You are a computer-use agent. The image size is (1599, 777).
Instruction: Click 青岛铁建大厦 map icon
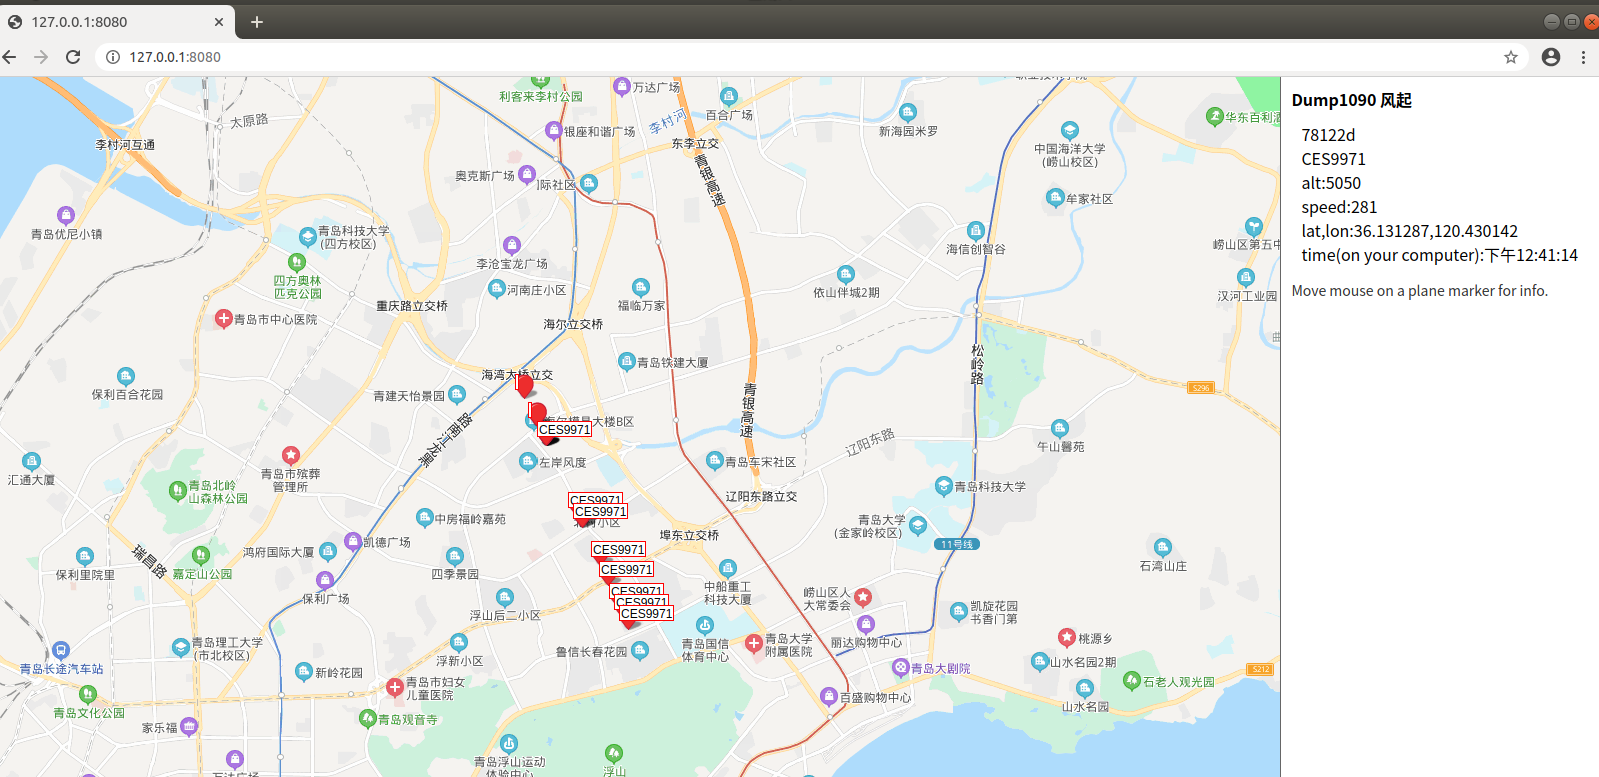(627, 361)
